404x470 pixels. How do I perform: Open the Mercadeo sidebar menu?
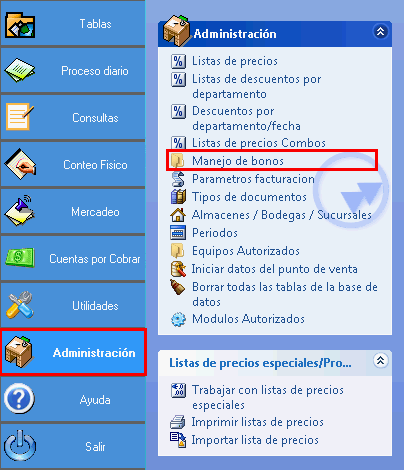tap(73, 211)
